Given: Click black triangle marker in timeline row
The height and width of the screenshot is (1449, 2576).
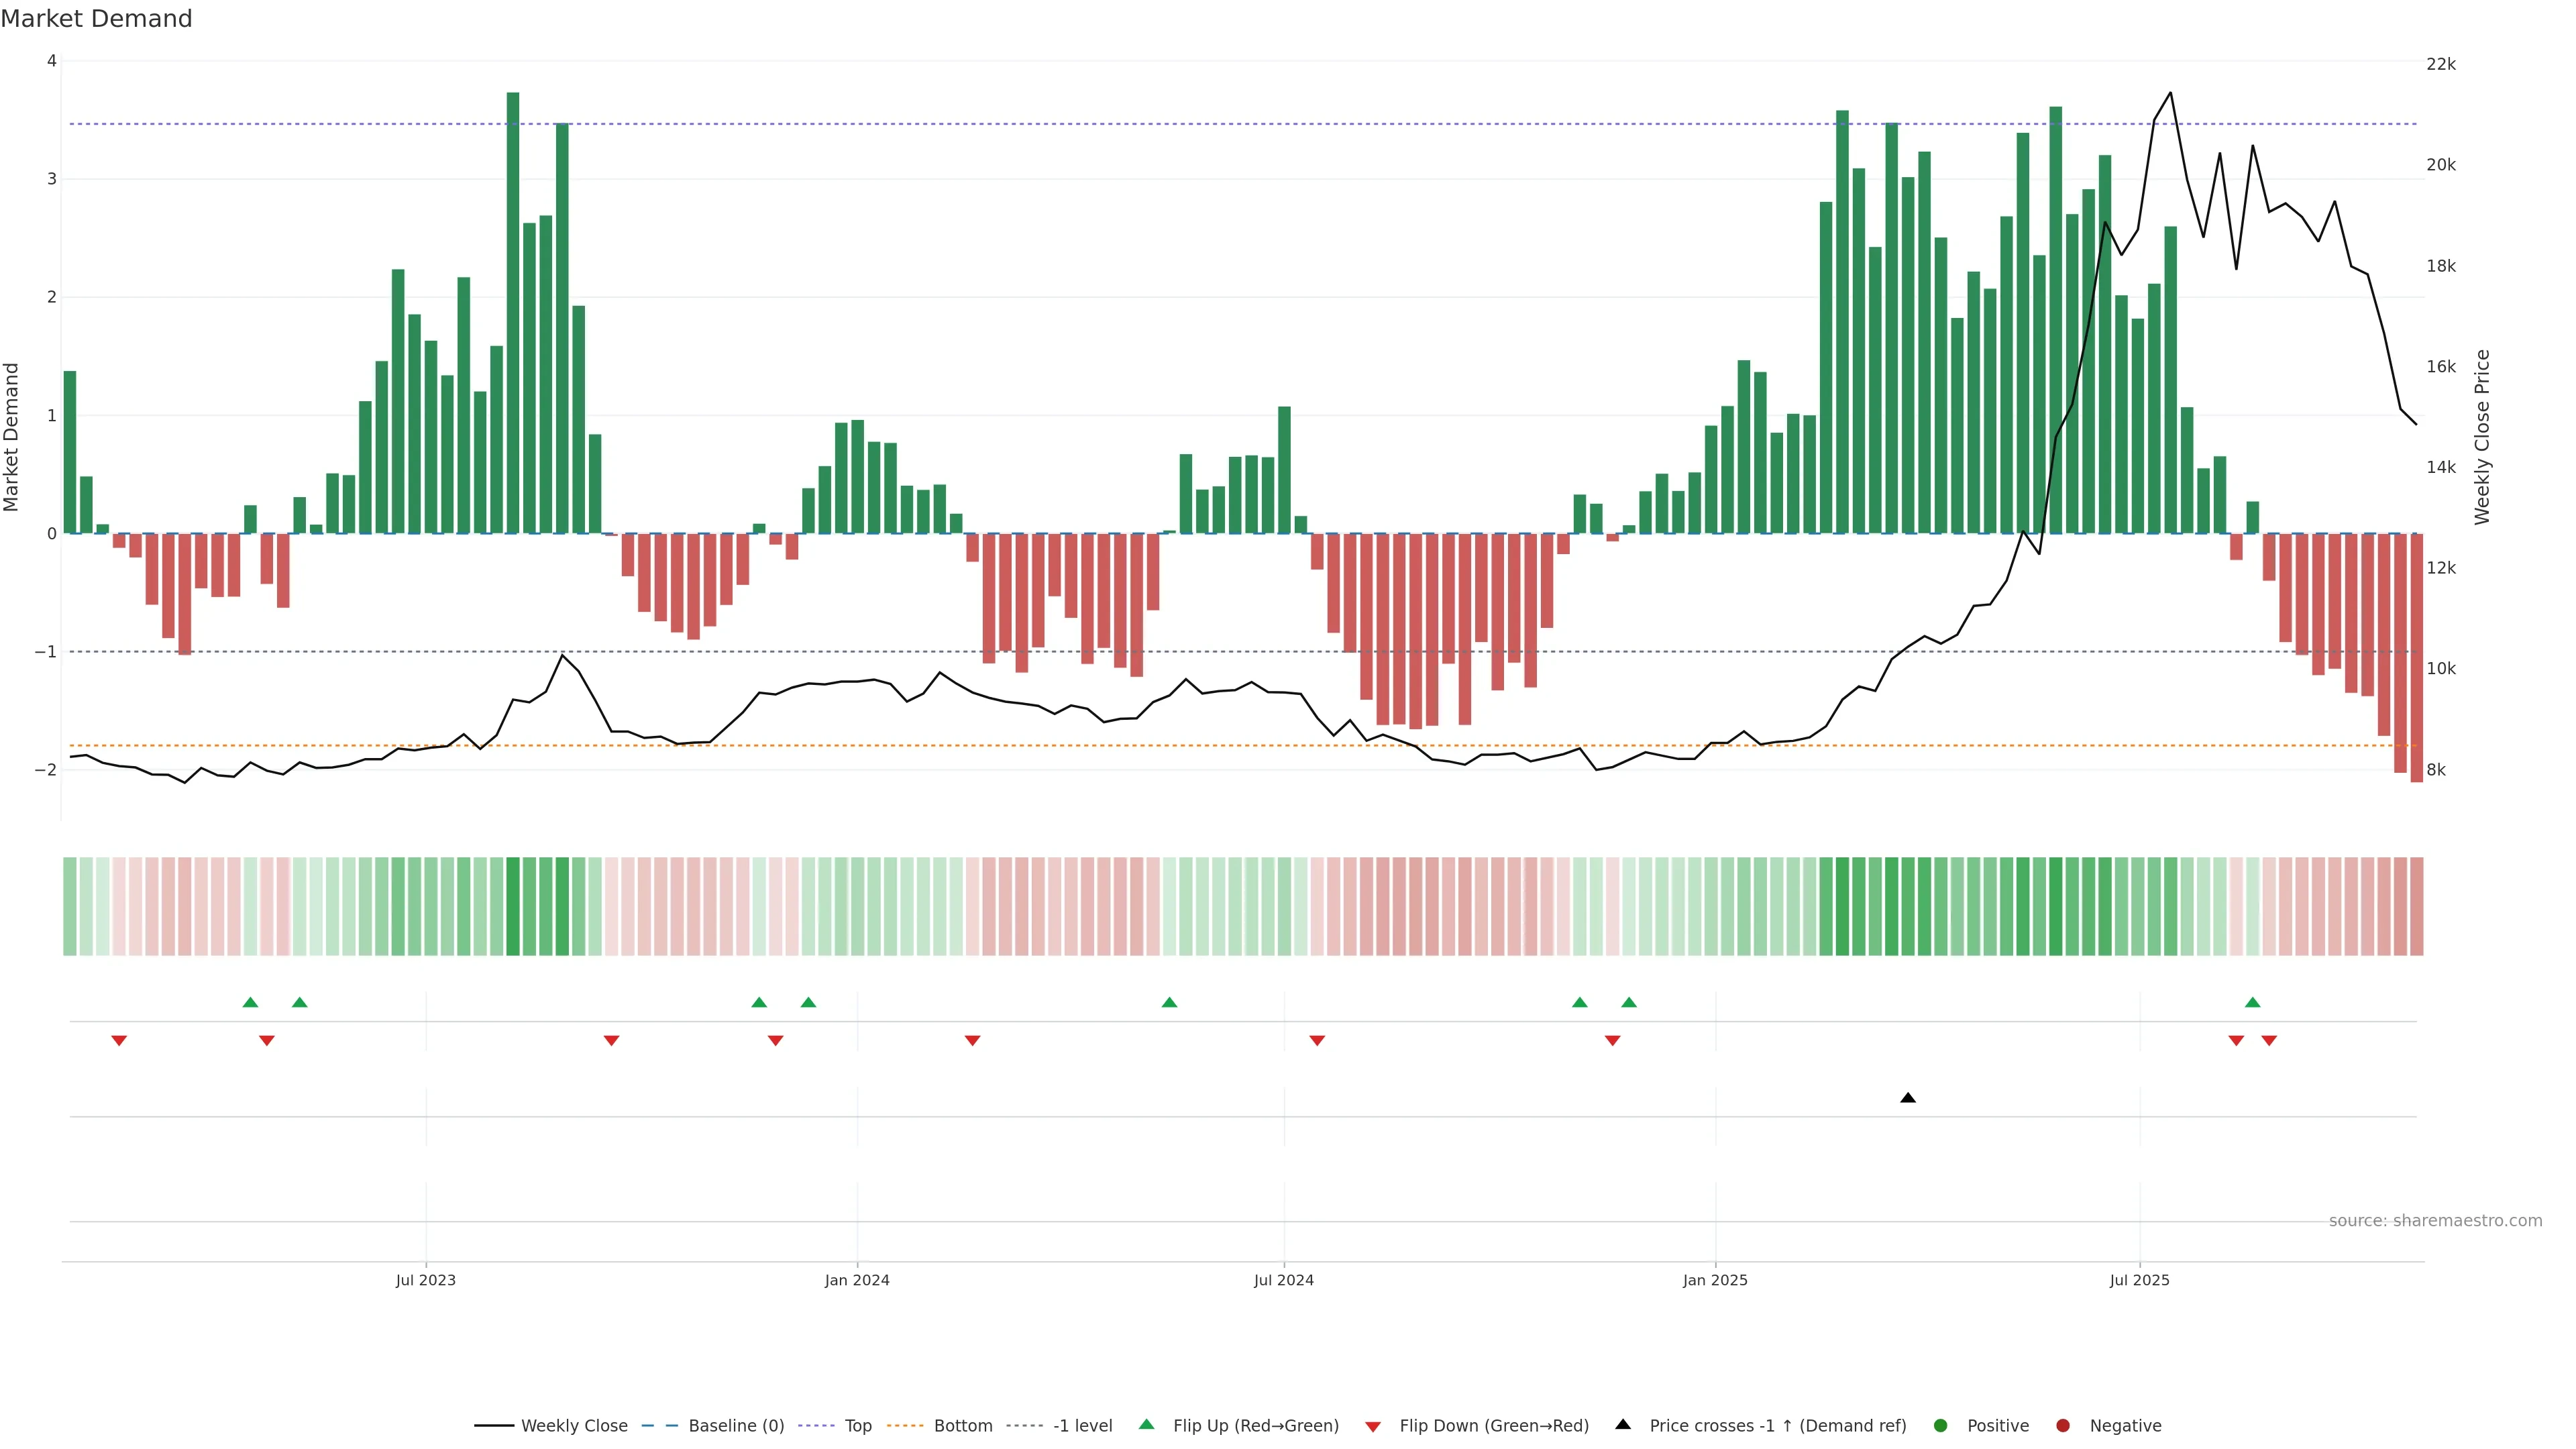Looking at the screenshot, I should coord(1908,1098).
